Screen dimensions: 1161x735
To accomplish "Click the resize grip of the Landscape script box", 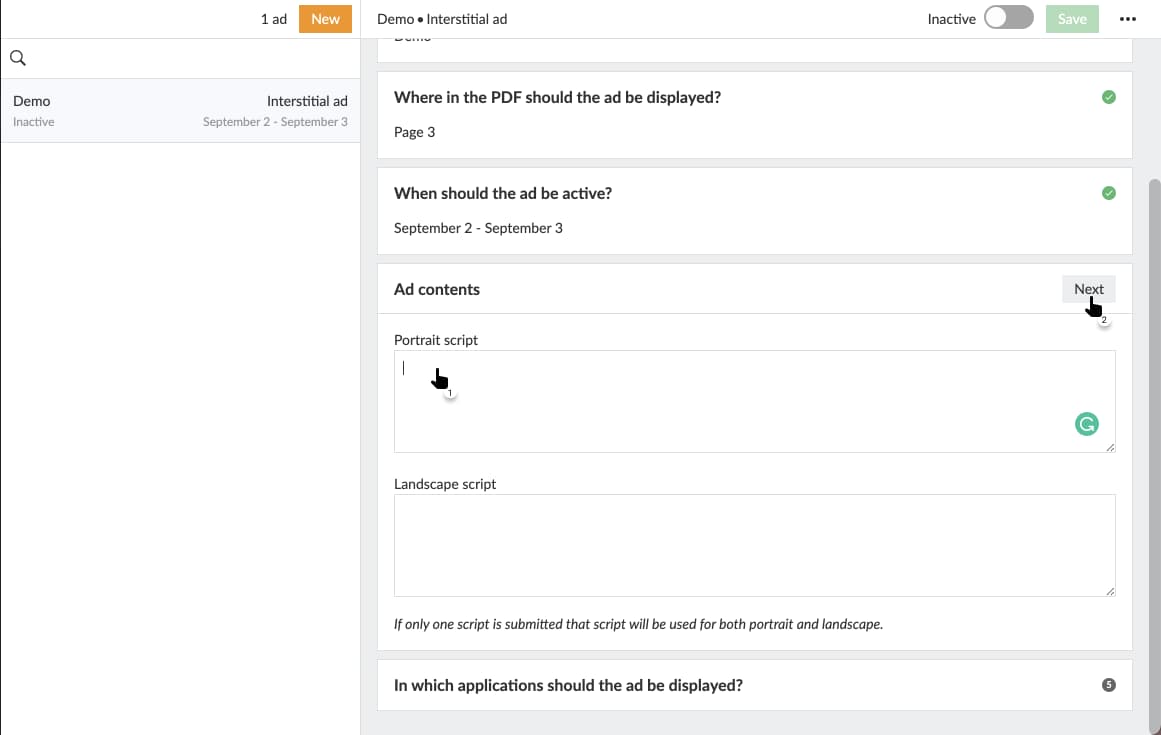I will tap(1110, 593).
